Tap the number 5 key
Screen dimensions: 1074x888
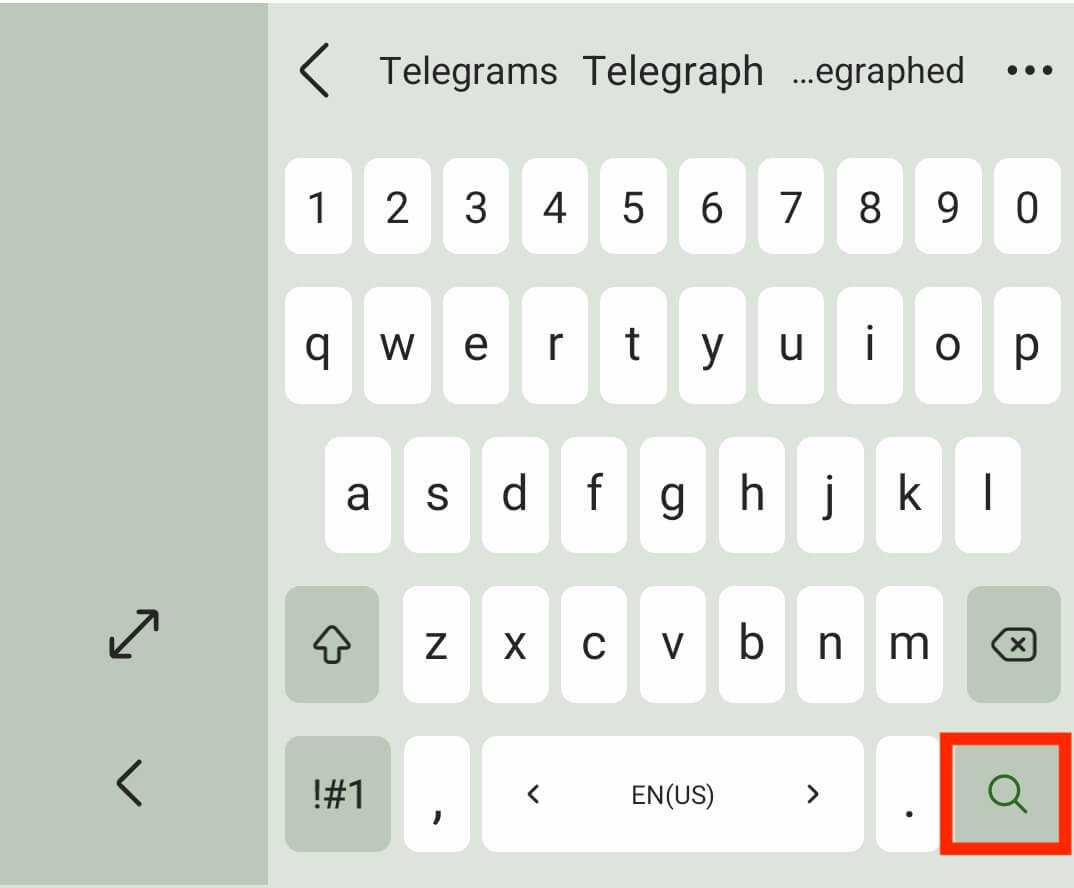tap(633, 207)
